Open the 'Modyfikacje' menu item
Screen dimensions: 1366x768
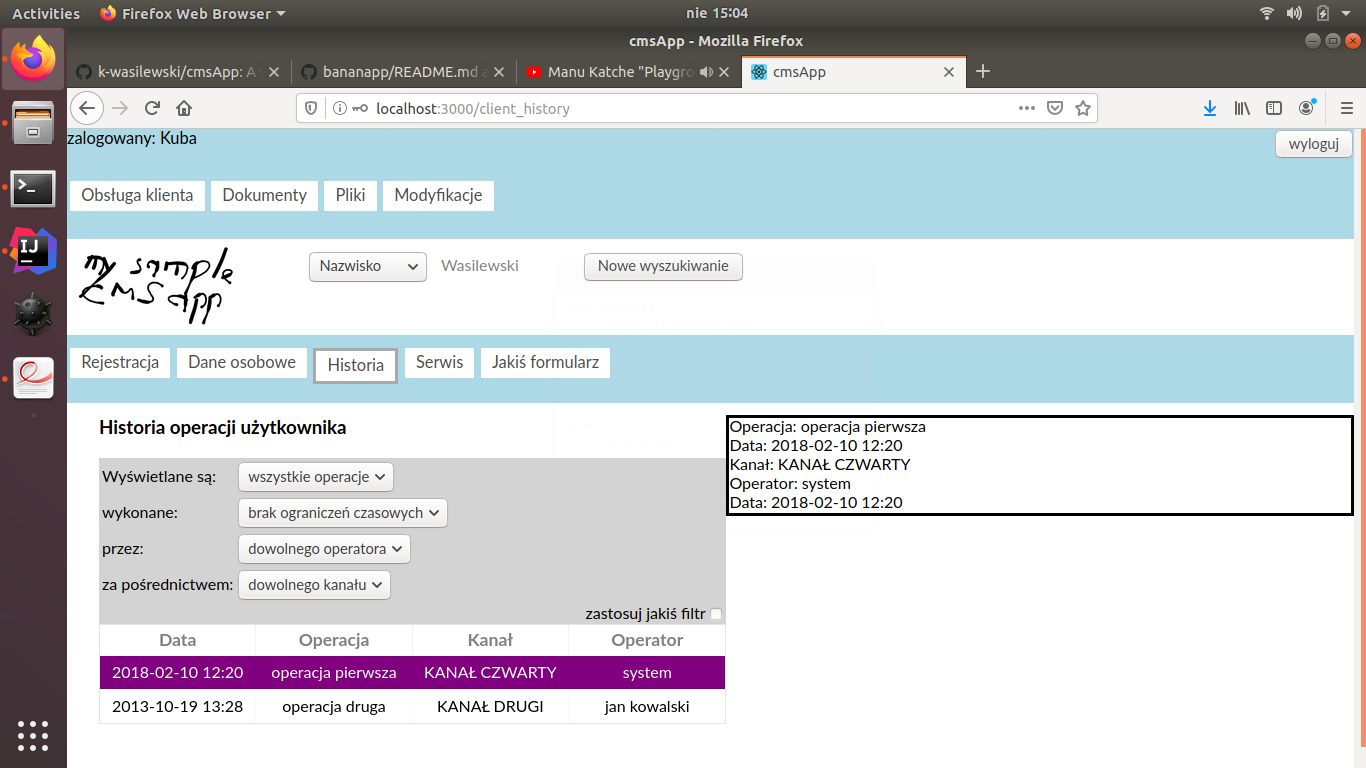coord(438,195)
